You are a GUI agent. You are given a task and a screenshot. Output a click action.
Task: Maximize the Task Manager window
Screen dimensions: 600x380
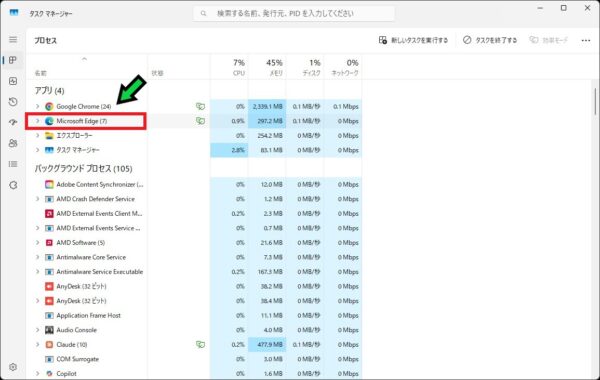coord(563,8)
